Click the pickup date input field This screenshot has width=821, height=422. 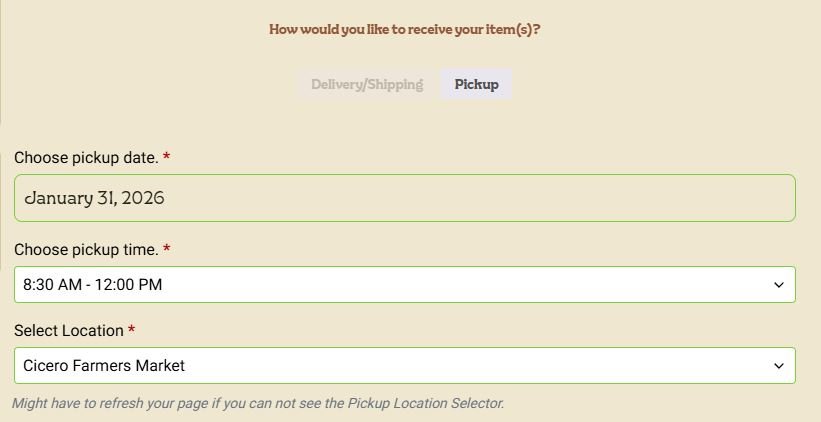click(x=404, y=198)
